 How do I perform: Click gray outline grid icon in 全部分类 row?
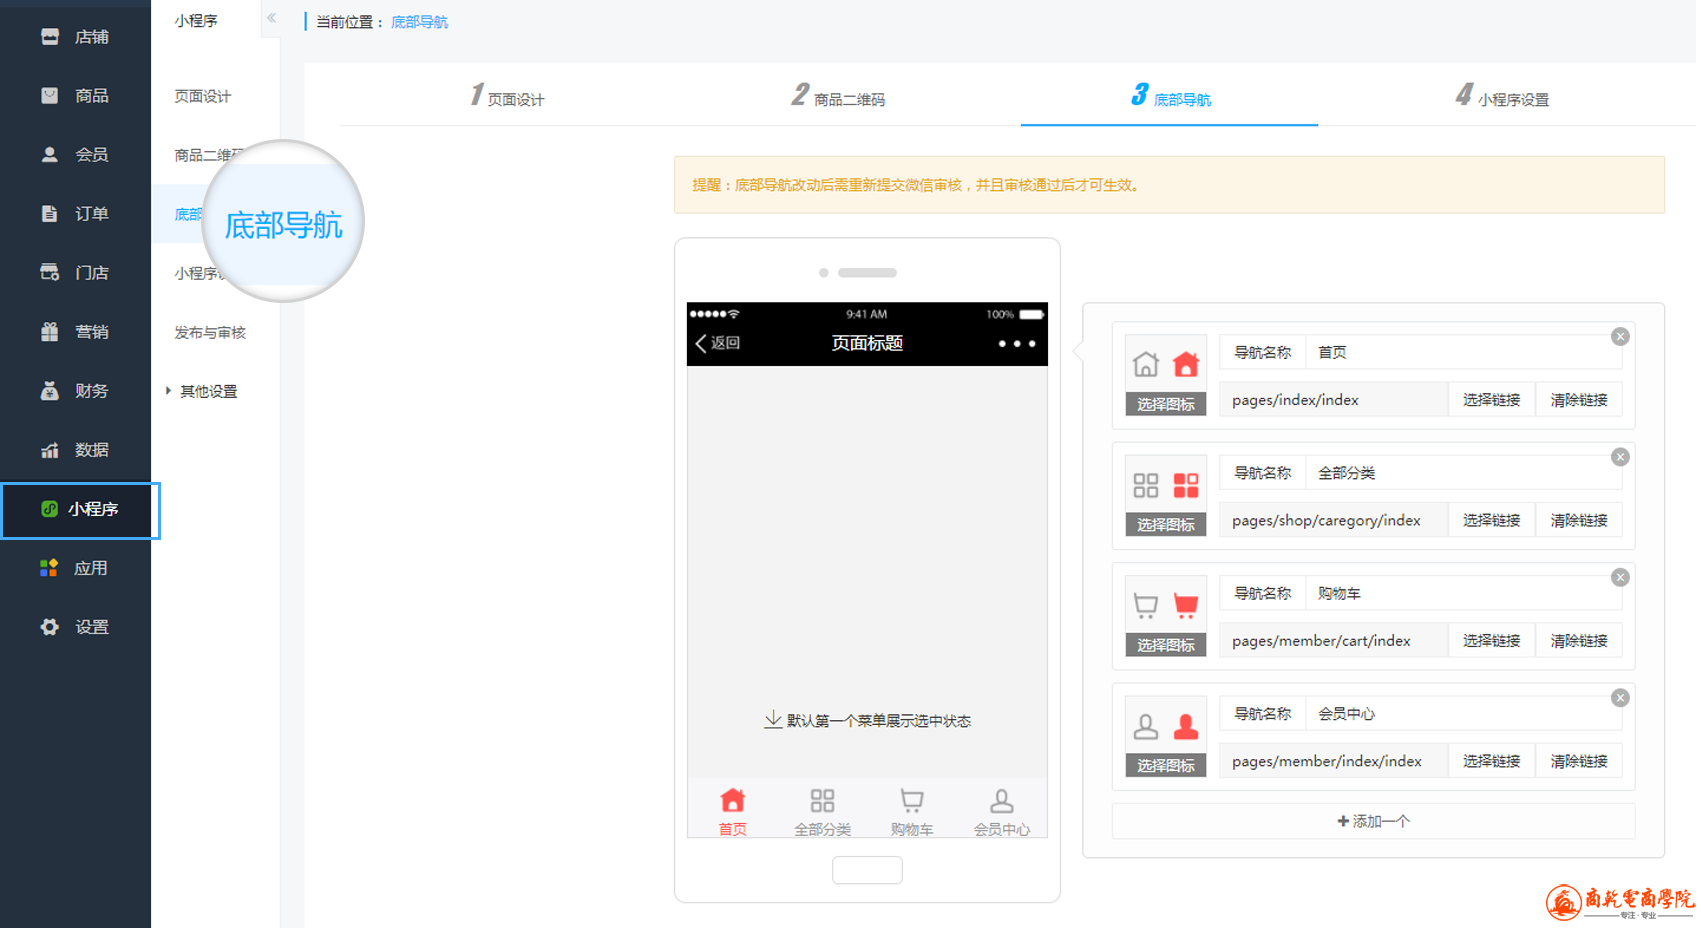click(1146, 485)
